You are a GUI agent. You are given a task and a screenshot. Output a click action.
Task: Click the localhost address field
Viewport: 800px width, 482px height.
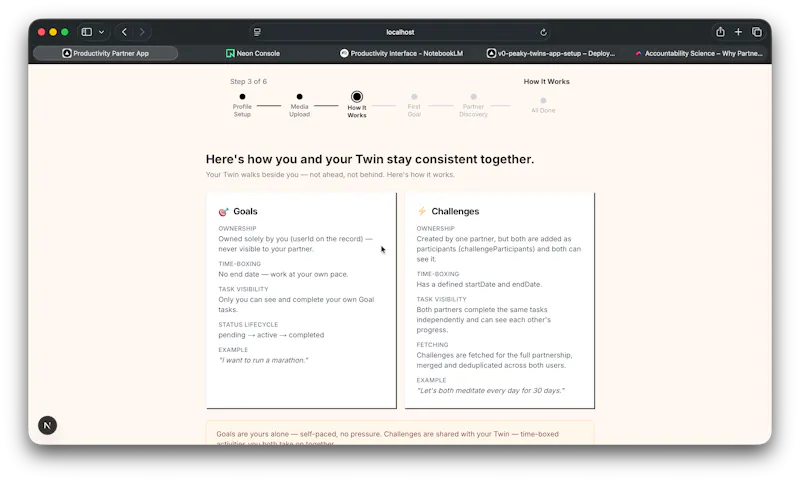[x=400, y=32]
